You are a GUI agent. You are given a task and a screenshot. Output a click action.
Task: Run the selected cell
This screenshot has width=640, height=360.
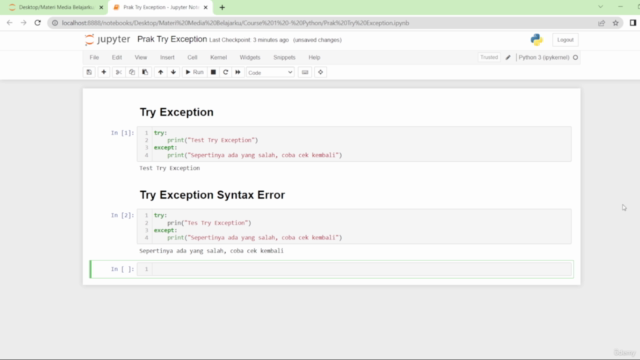(194, 72)
